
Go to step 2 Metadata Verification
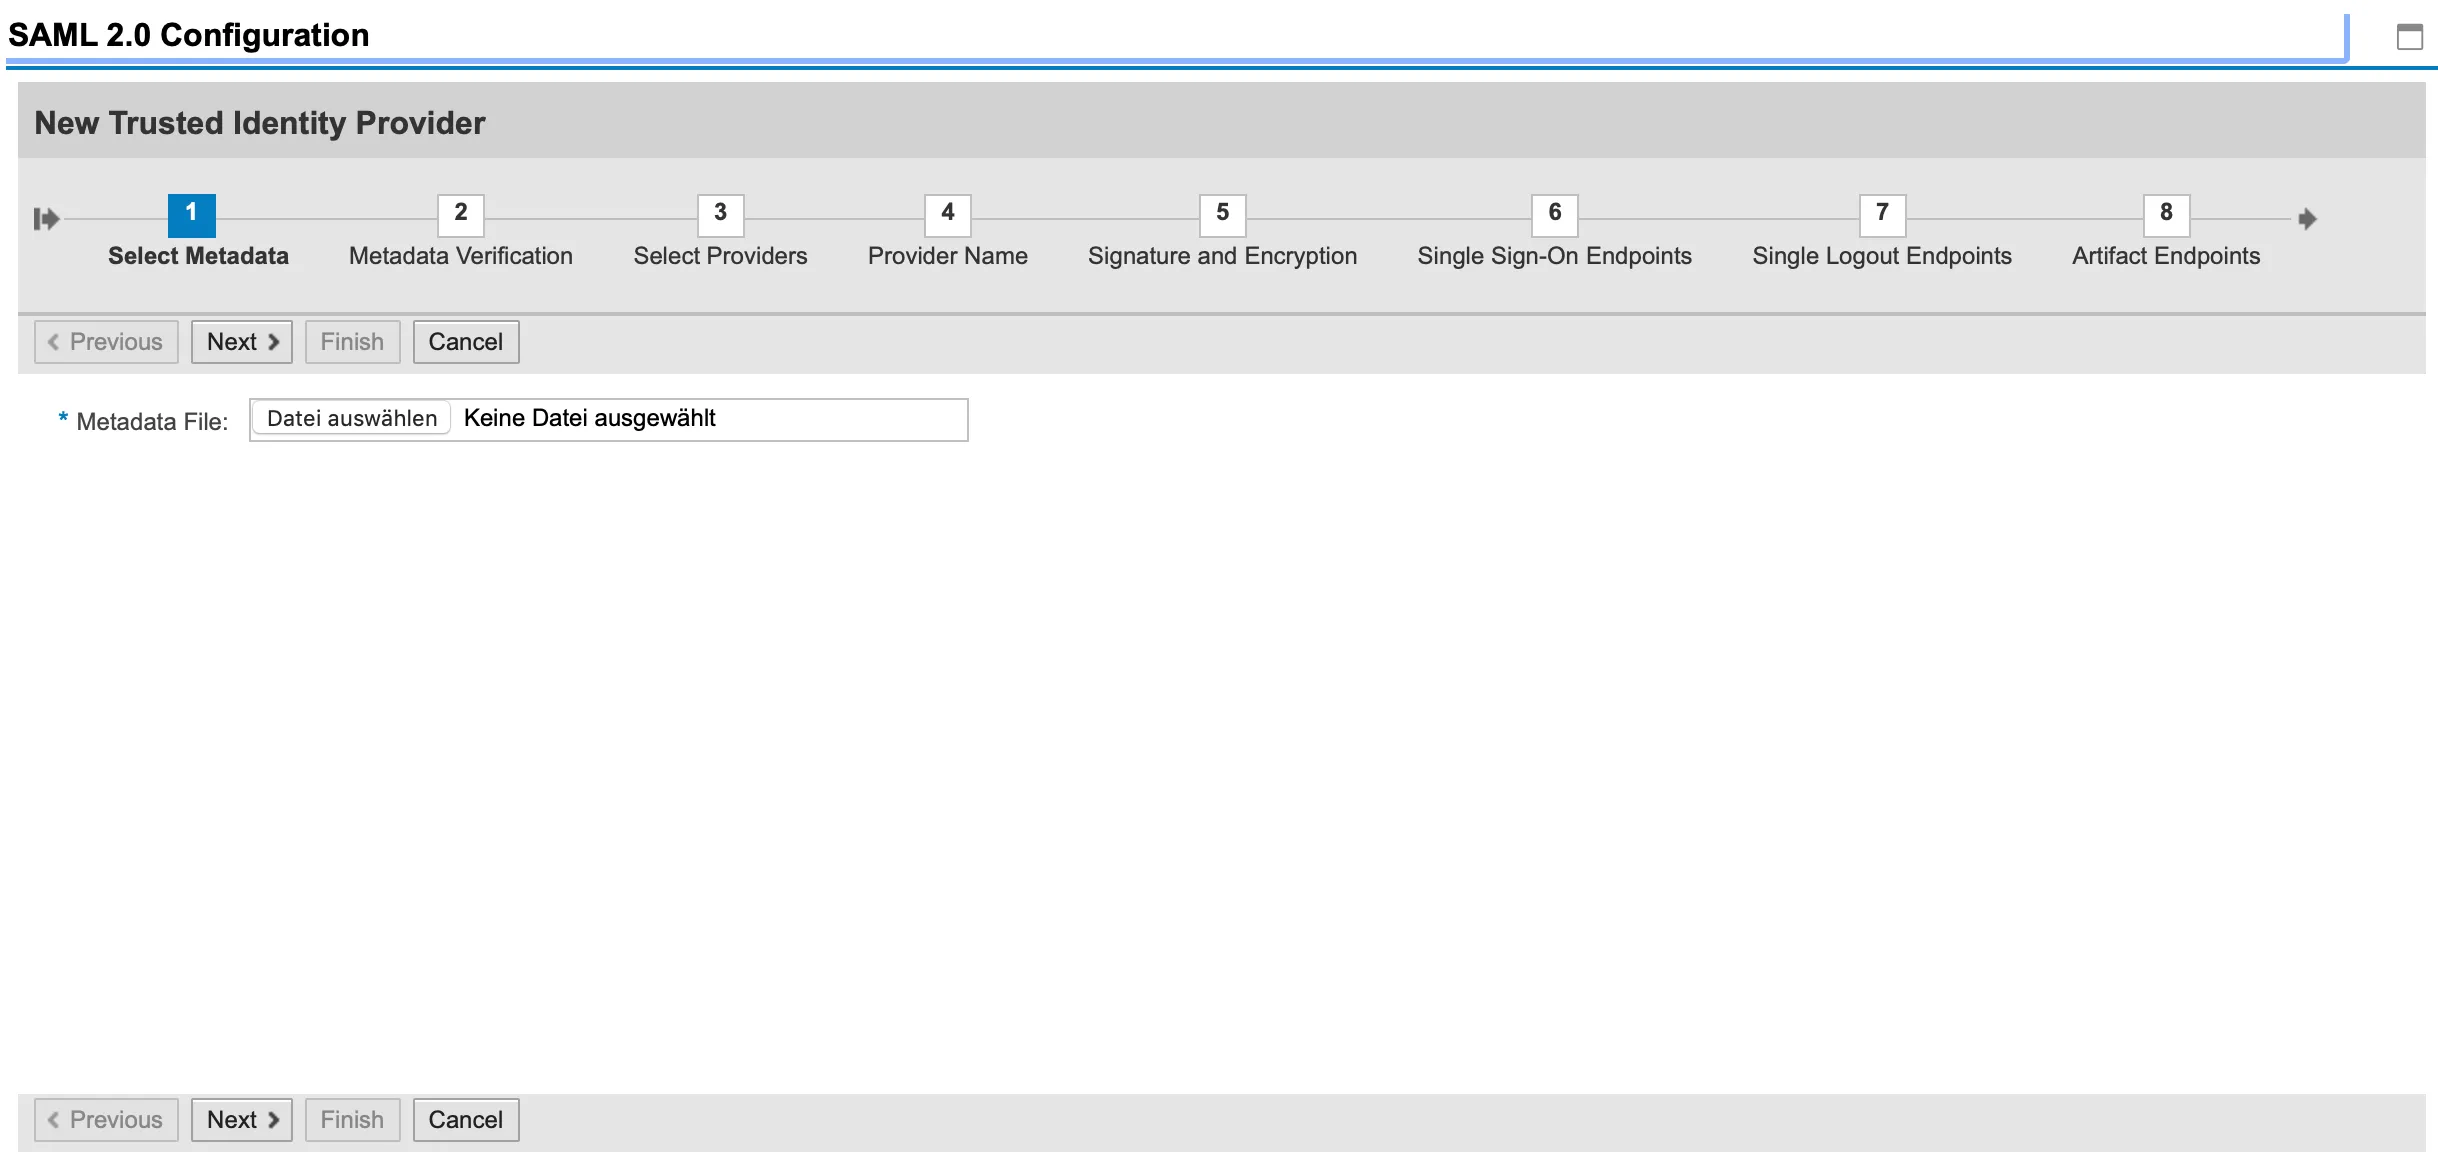pyautogui.click(x=460, y=214)
